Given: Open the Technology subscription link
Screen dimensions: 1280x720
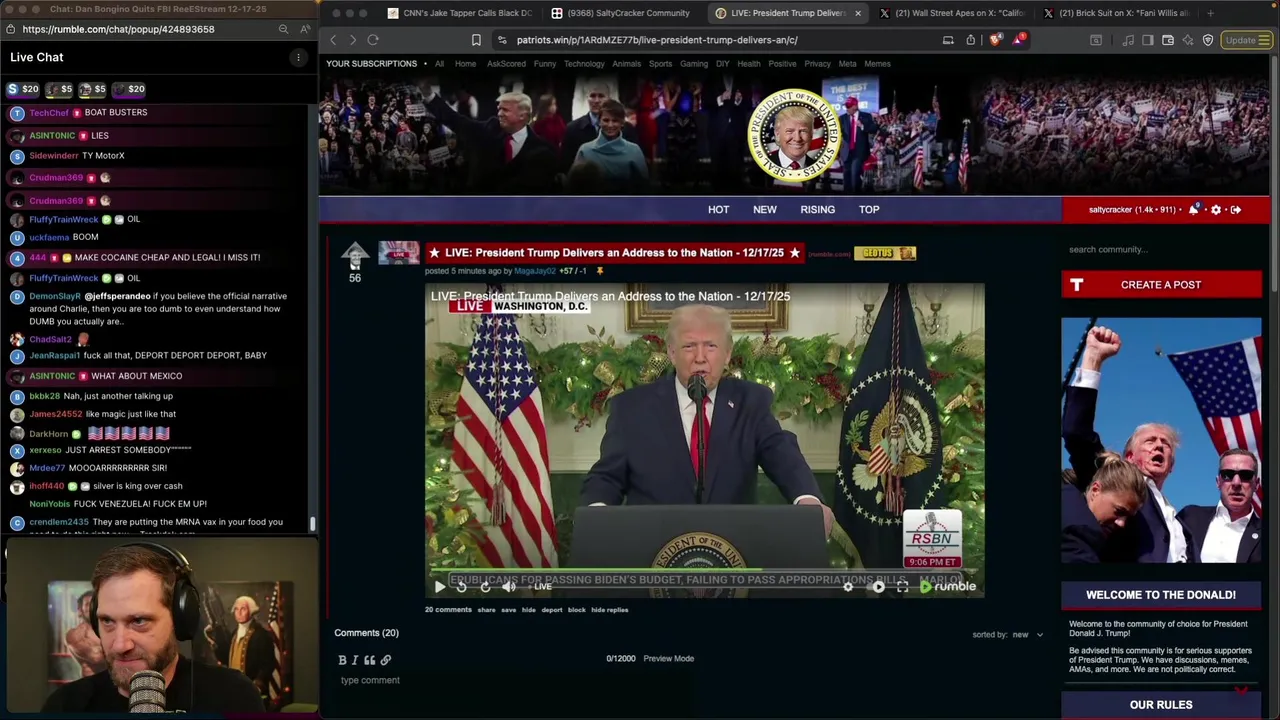Looking at the screenshot, I should [x=584, y=64].
